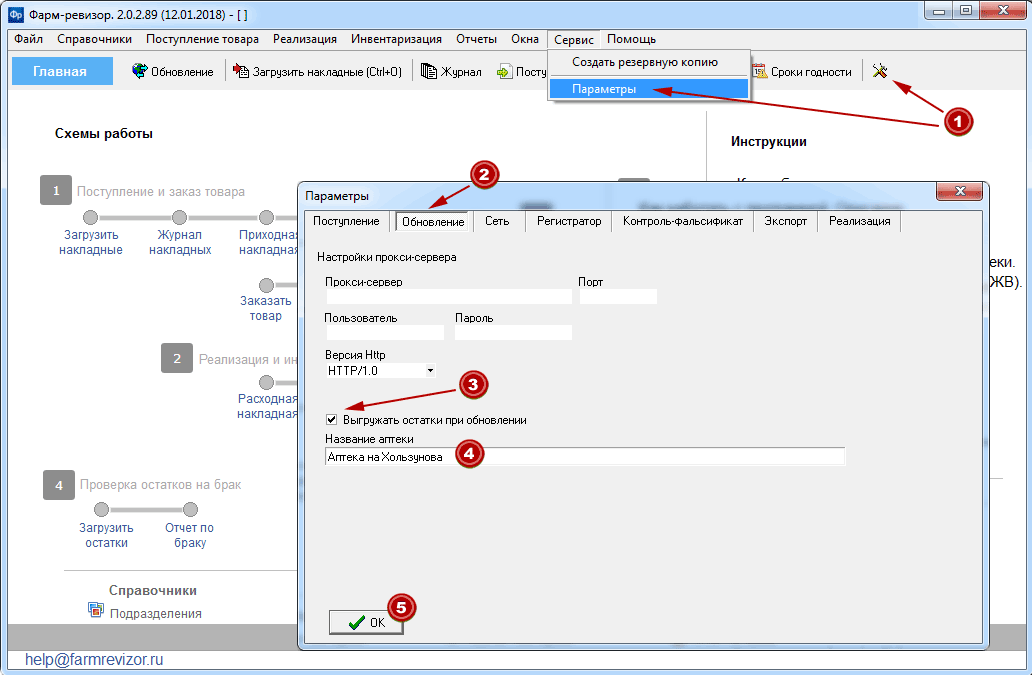The height and width of the screenshot is (675, 1032).
Task: Open settings via tools wrench icon
Action: [x=880, y=71]
